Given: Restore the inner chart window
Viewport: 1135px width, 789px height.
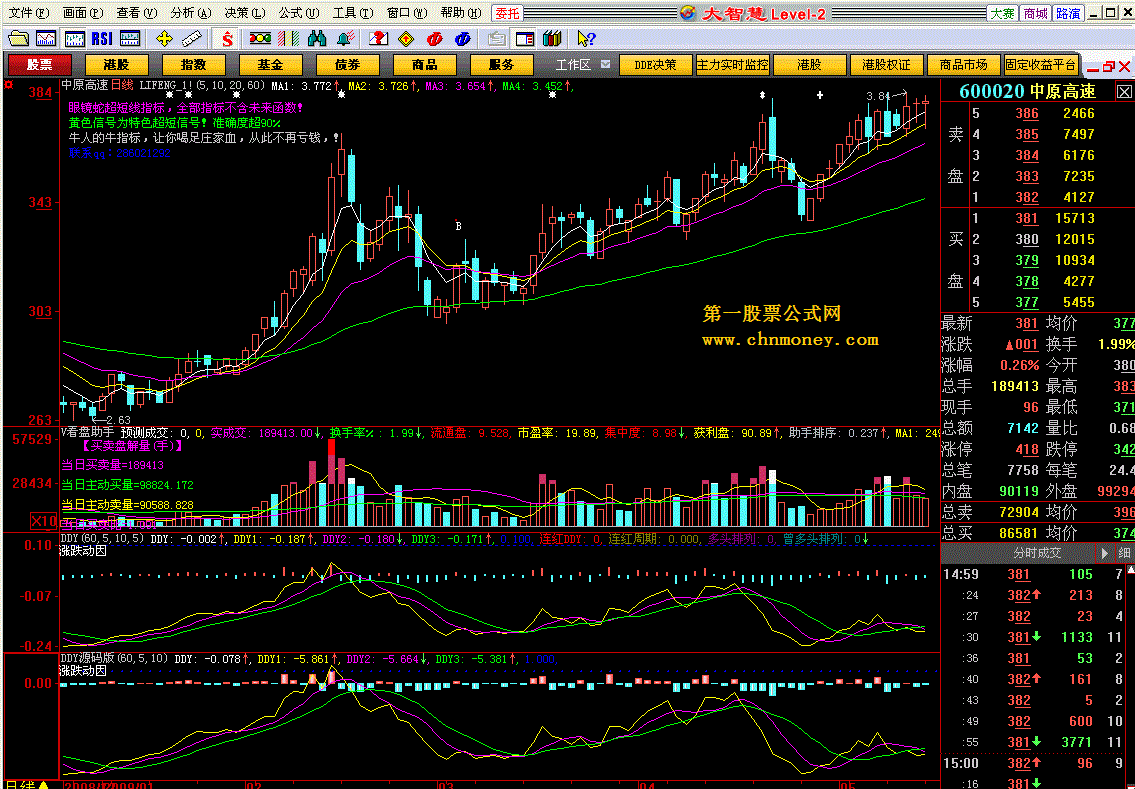Looking at the screenshot, I should tap(1108, 67).
